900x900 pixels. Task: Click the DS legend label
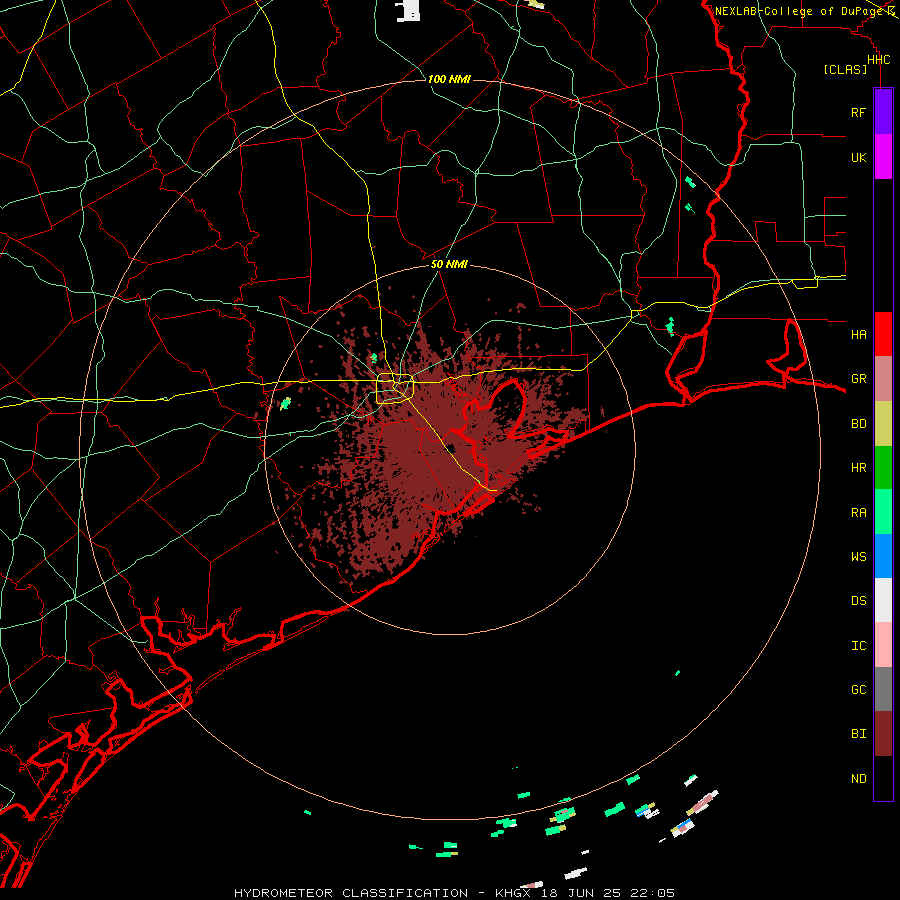coord(858,601)
